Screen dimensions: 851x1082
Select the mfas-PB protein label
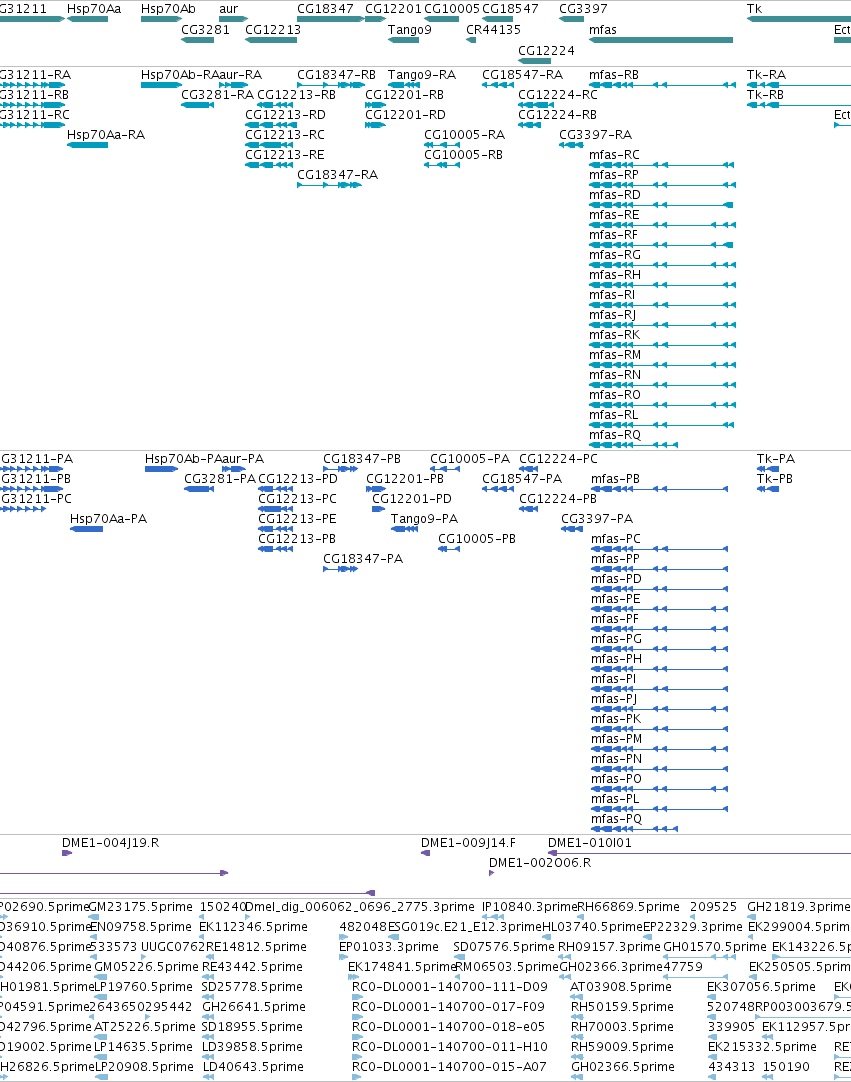[x=615, y=479]
